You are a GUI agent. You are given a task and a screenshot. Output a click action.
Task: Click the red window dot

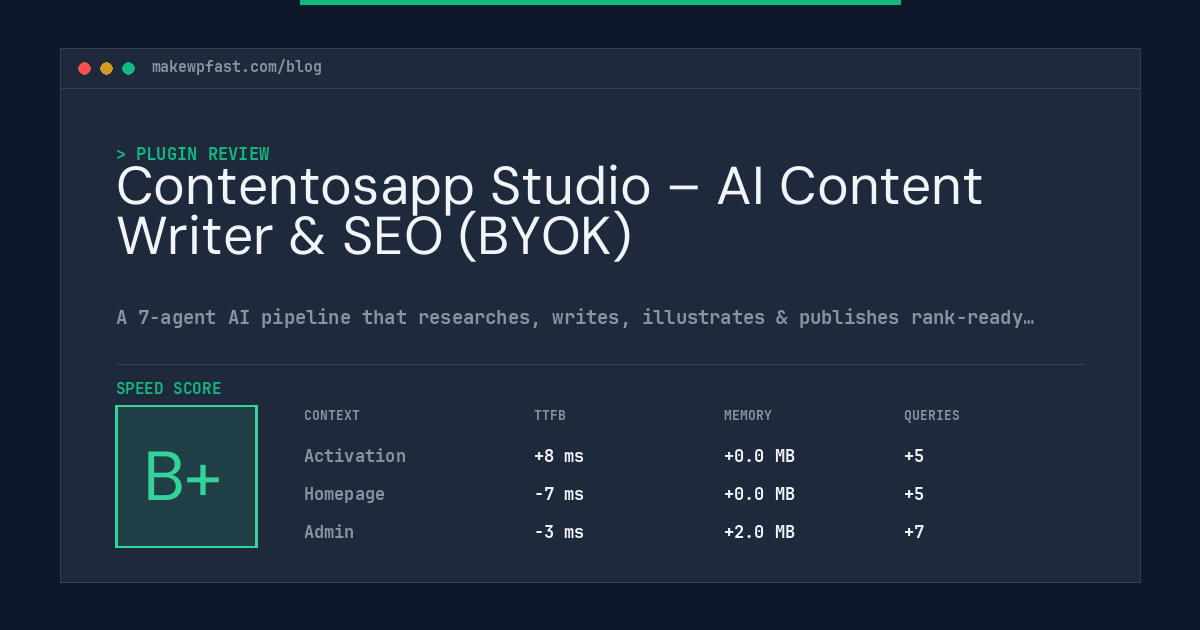coord(84,68)
